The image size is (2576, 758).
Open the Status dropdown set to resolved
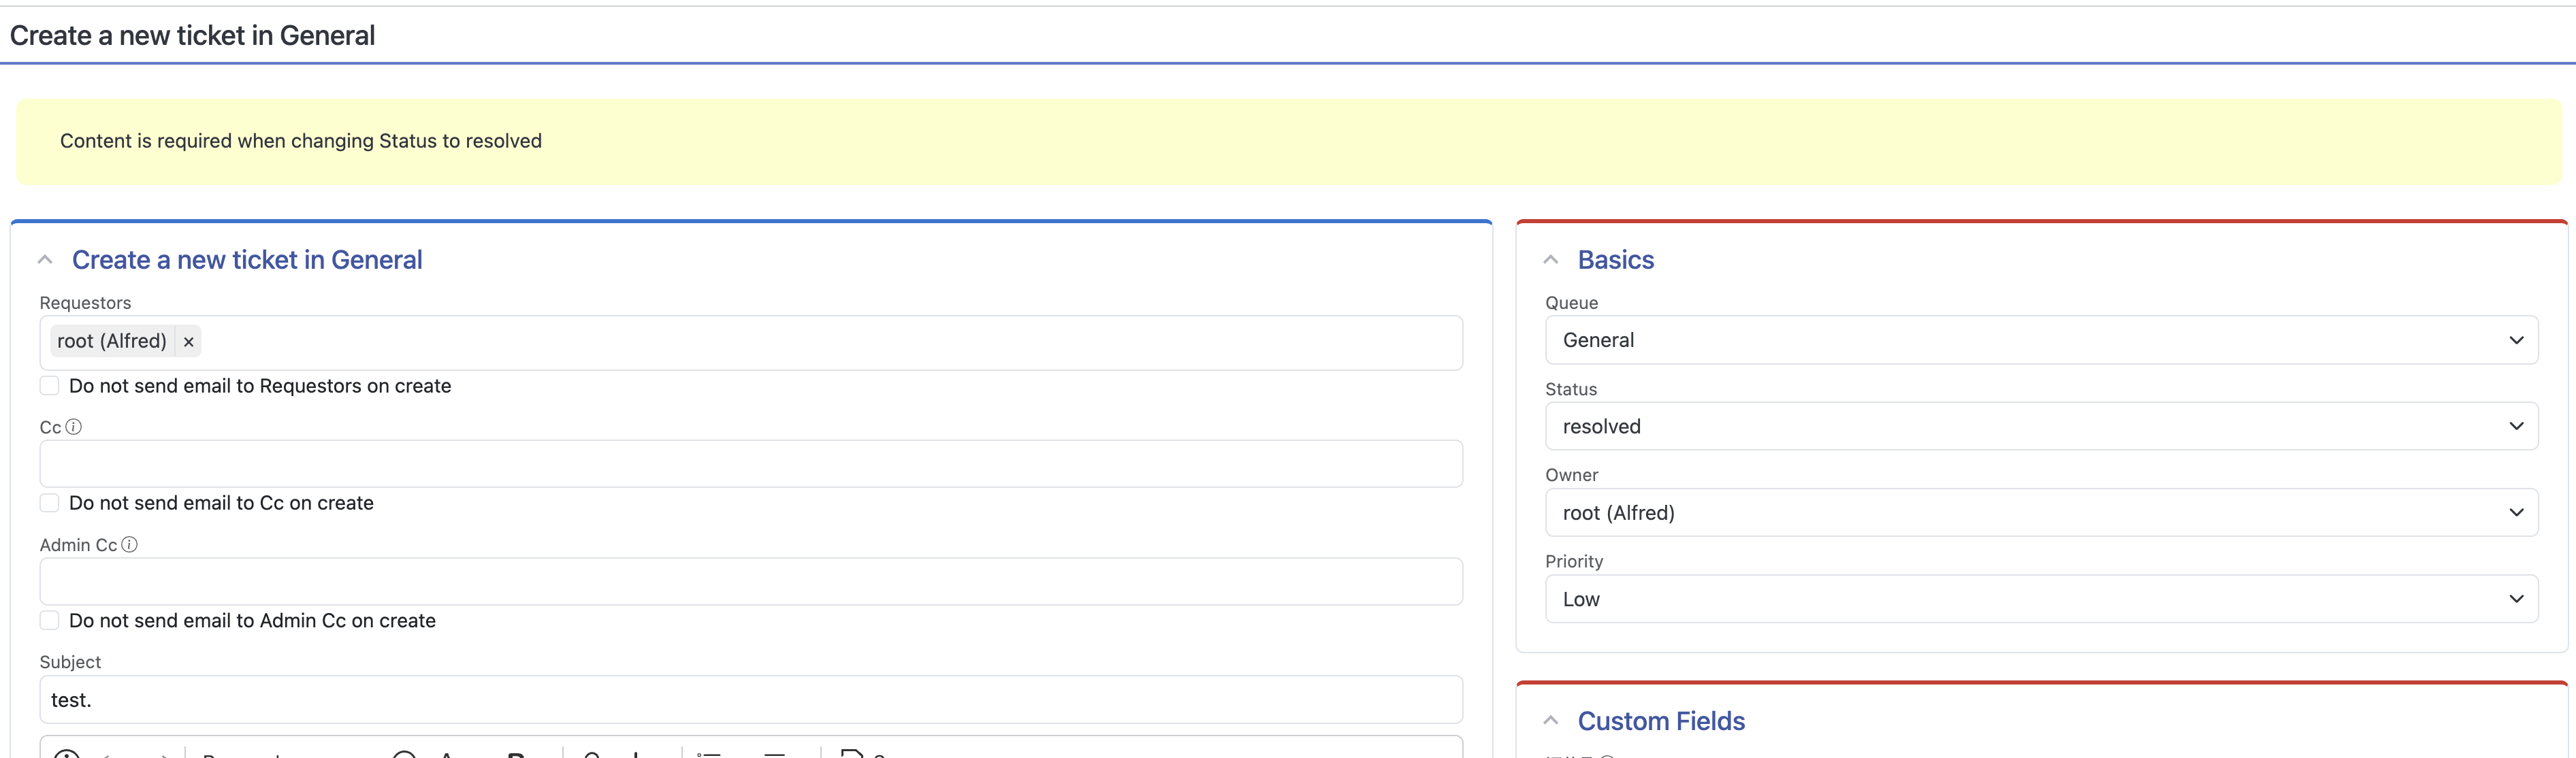(2040, 427)
